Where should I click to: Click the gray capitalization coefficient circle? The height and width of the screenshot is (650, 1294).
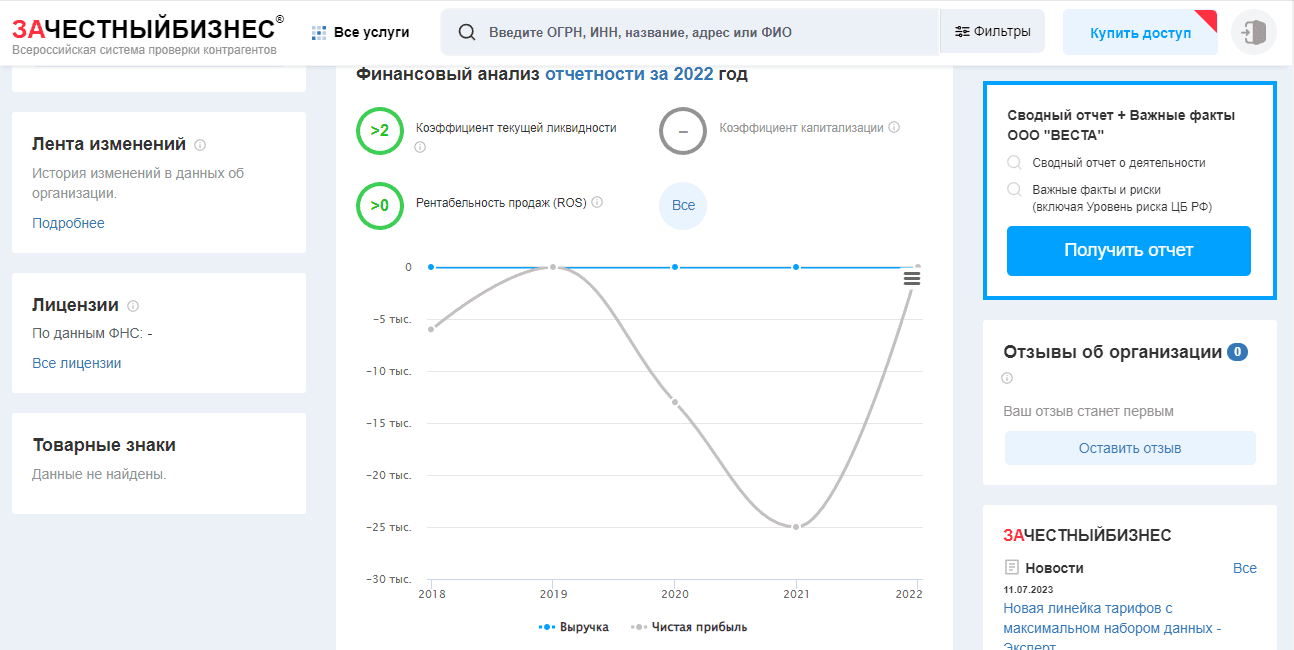coord(682,129)
